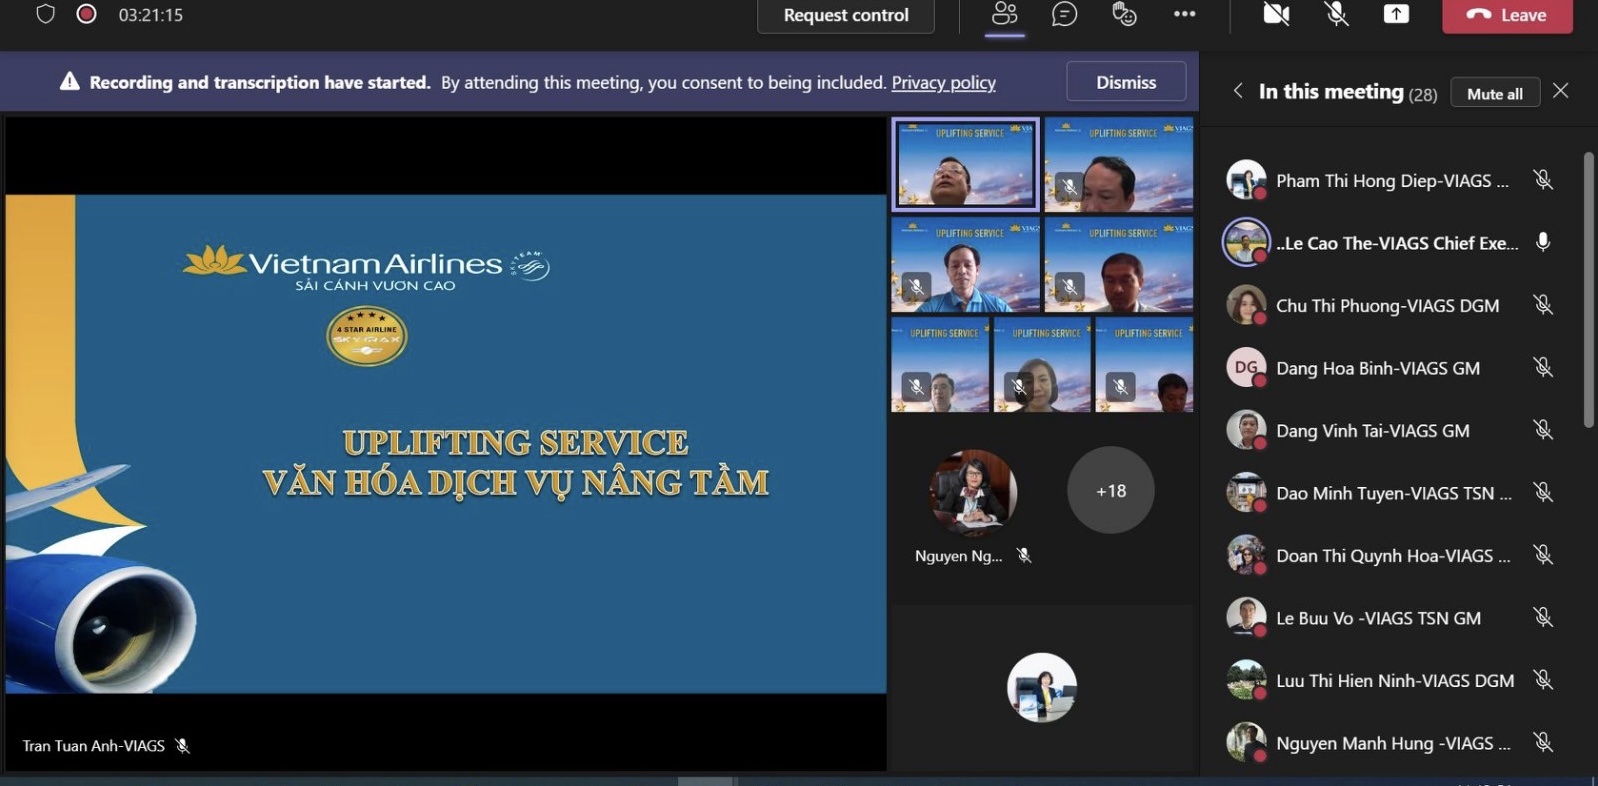Open the meeting chat icon

point(1064,14)
